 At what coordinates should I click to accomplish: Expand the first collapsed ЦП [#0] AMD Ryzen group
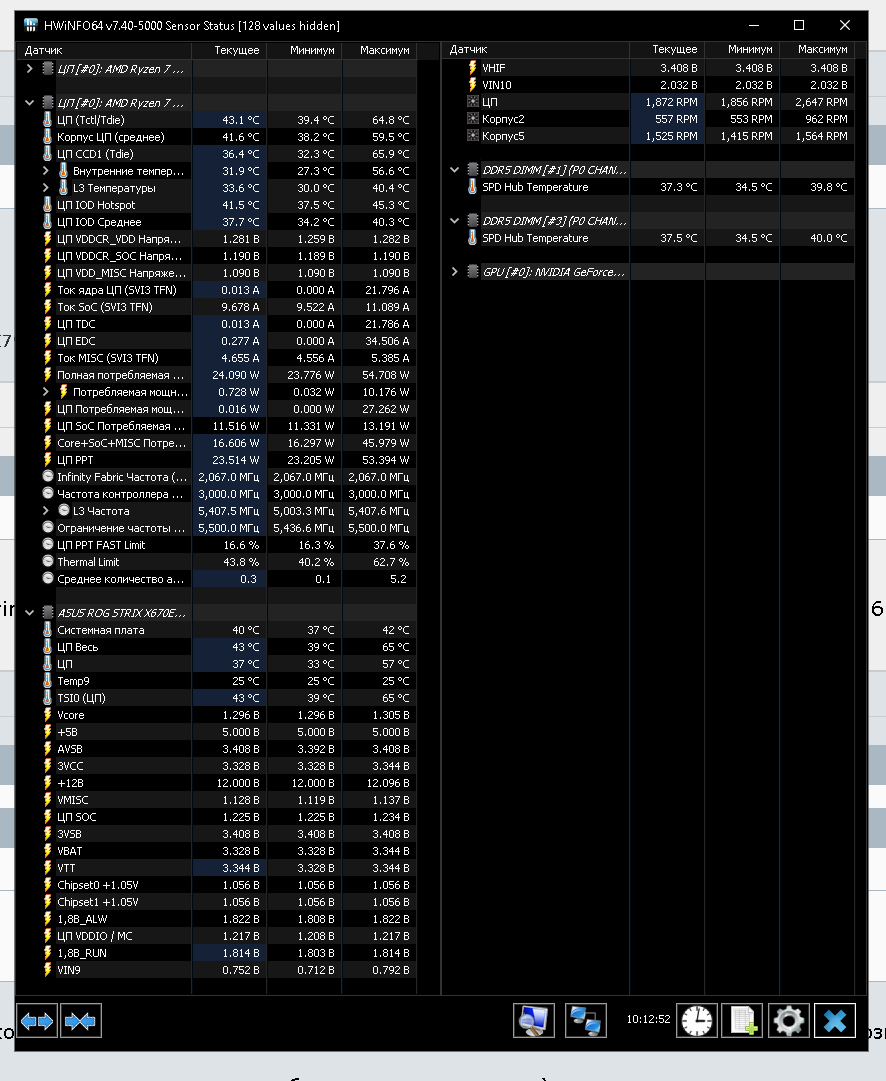click(x=29, y=68)
